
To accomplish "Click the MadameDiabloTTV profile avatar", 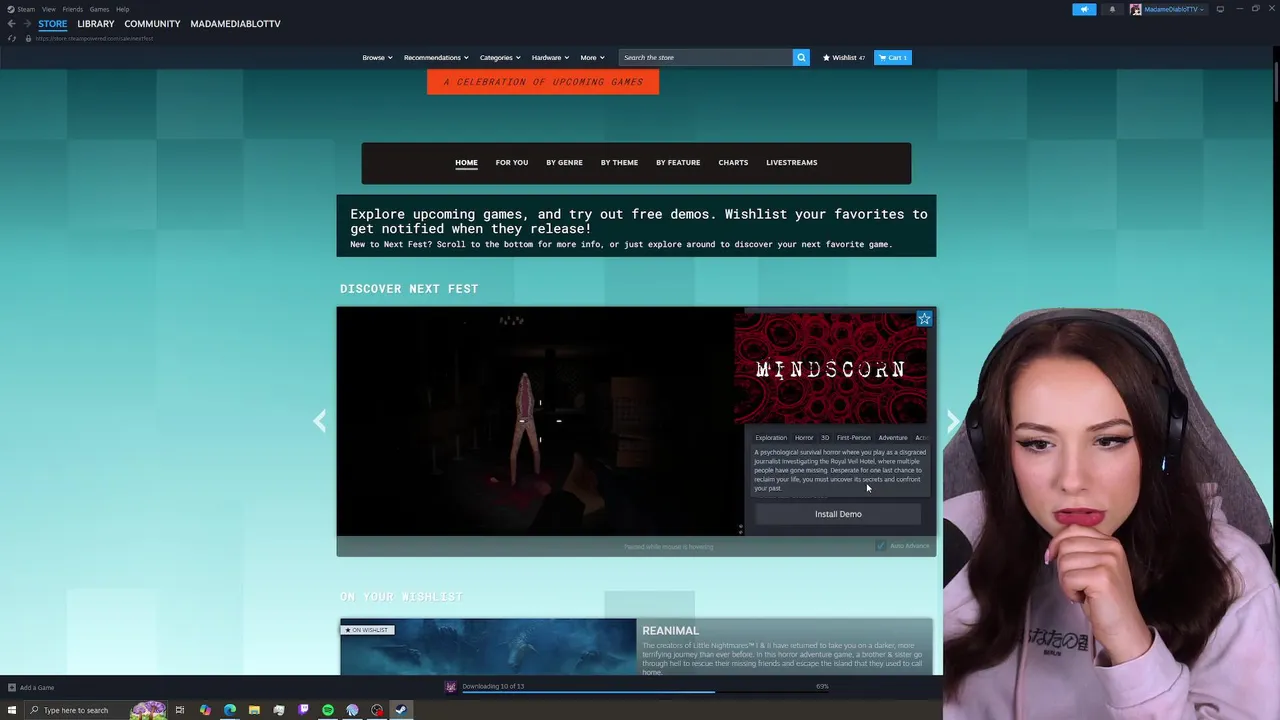I will point(1136,9).
